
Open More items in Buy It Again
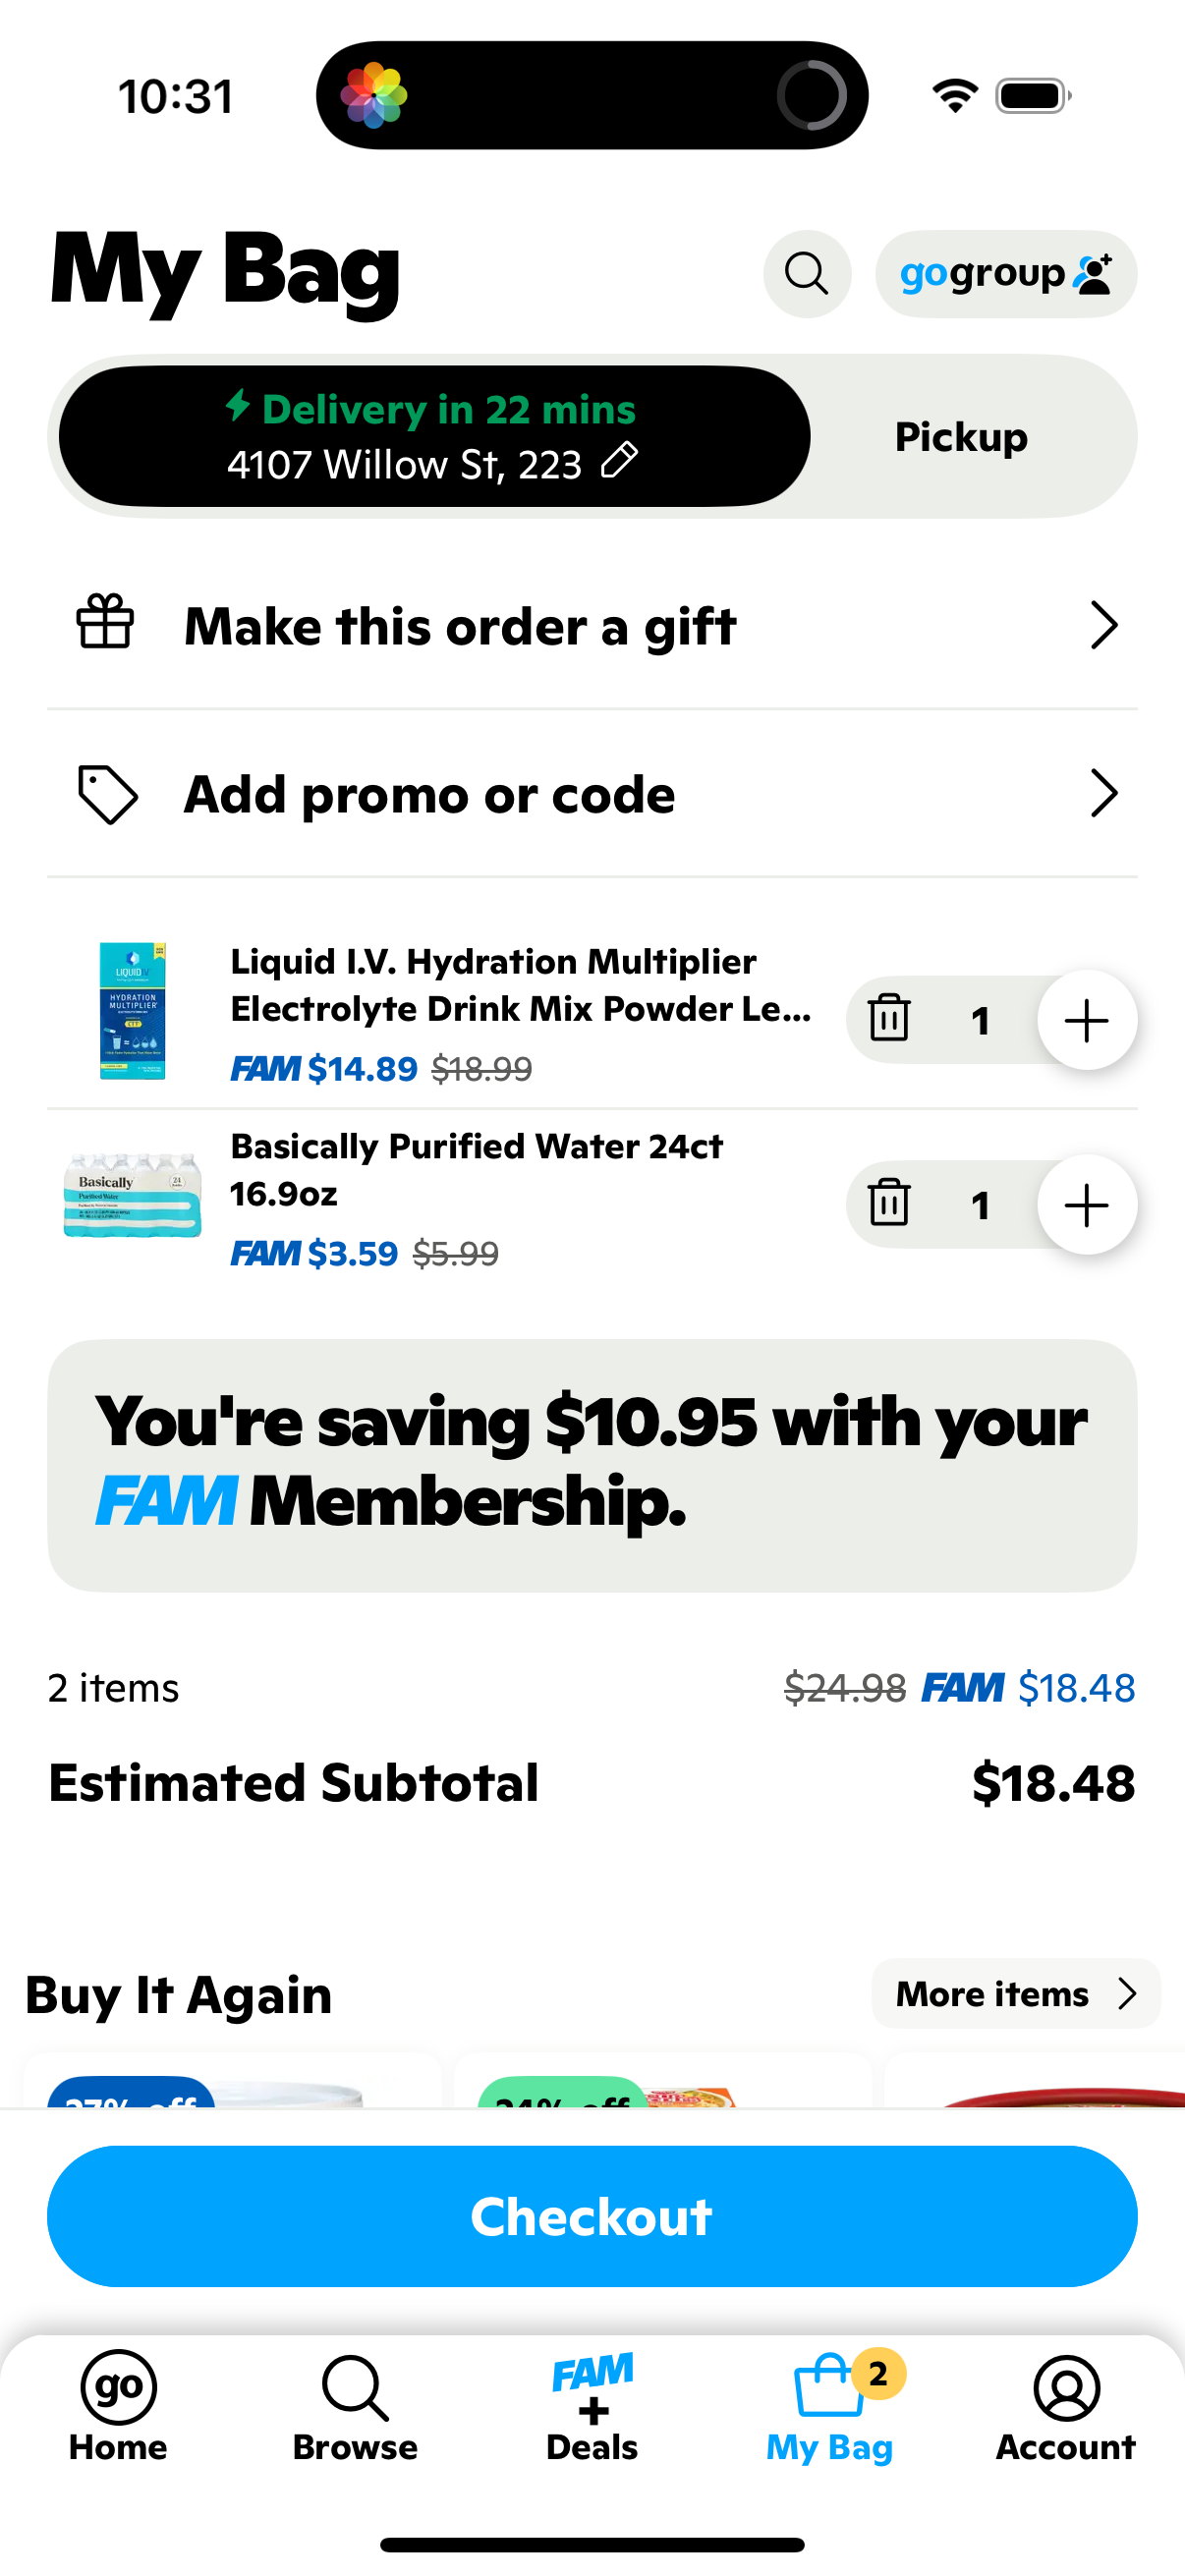coord(1014,1994)
